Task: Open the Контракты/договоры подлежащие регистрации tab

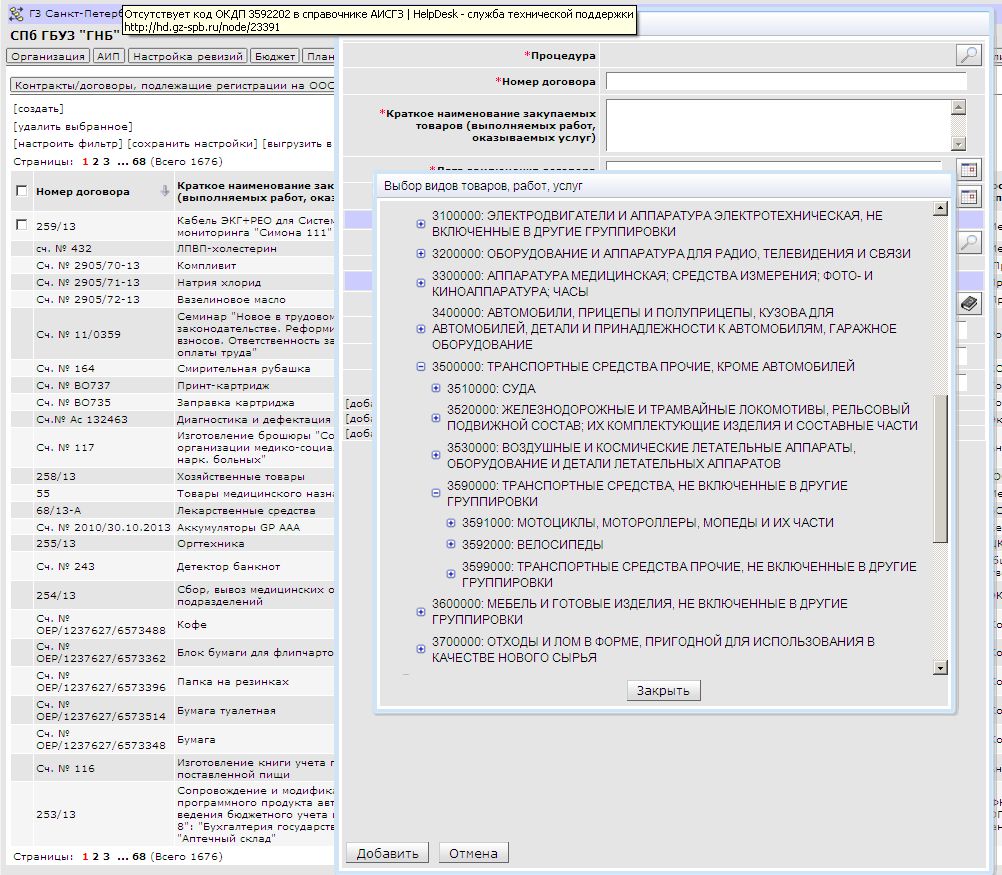Action: [173, 85]
